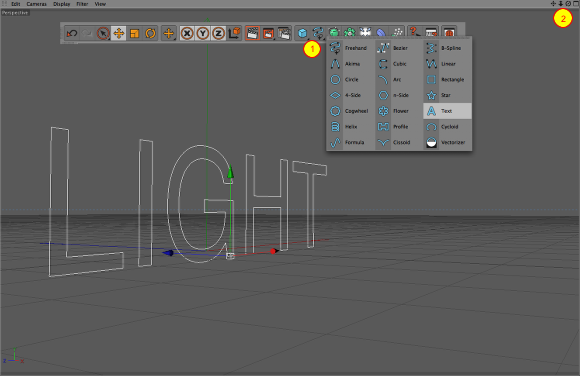580x376 pixels.
Task: Create a 4-Side spline
Action: (x=350, y=95)
